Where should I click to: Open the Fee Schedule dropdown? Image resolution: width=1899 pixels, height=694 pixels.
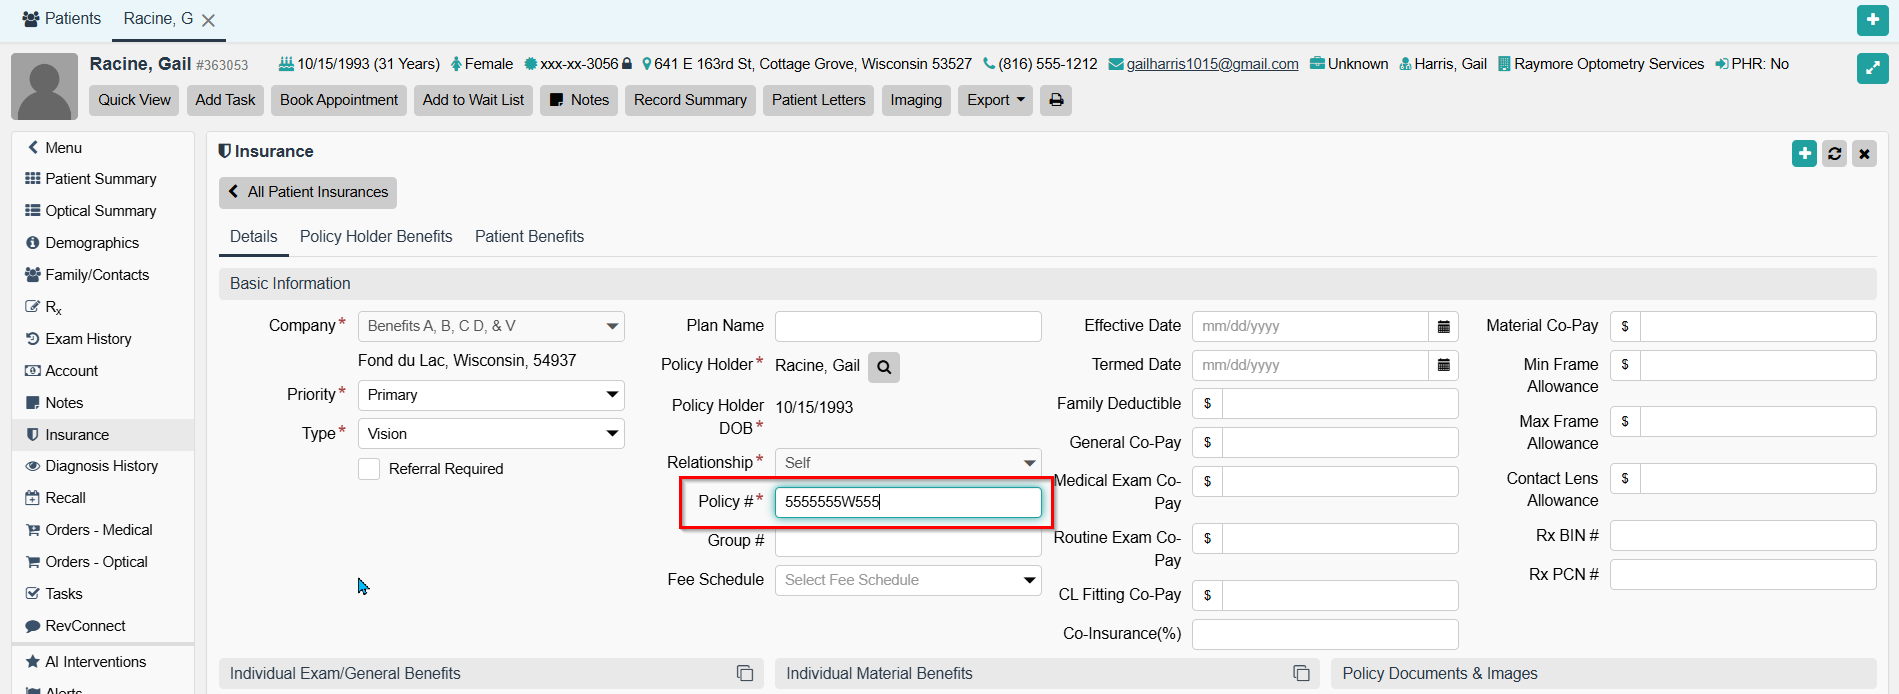point(907,580)
